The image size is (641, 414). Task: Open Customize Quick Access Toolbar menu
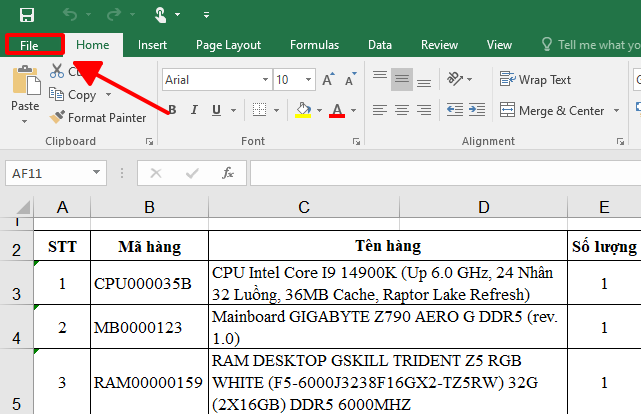click(x=206, y=15)
